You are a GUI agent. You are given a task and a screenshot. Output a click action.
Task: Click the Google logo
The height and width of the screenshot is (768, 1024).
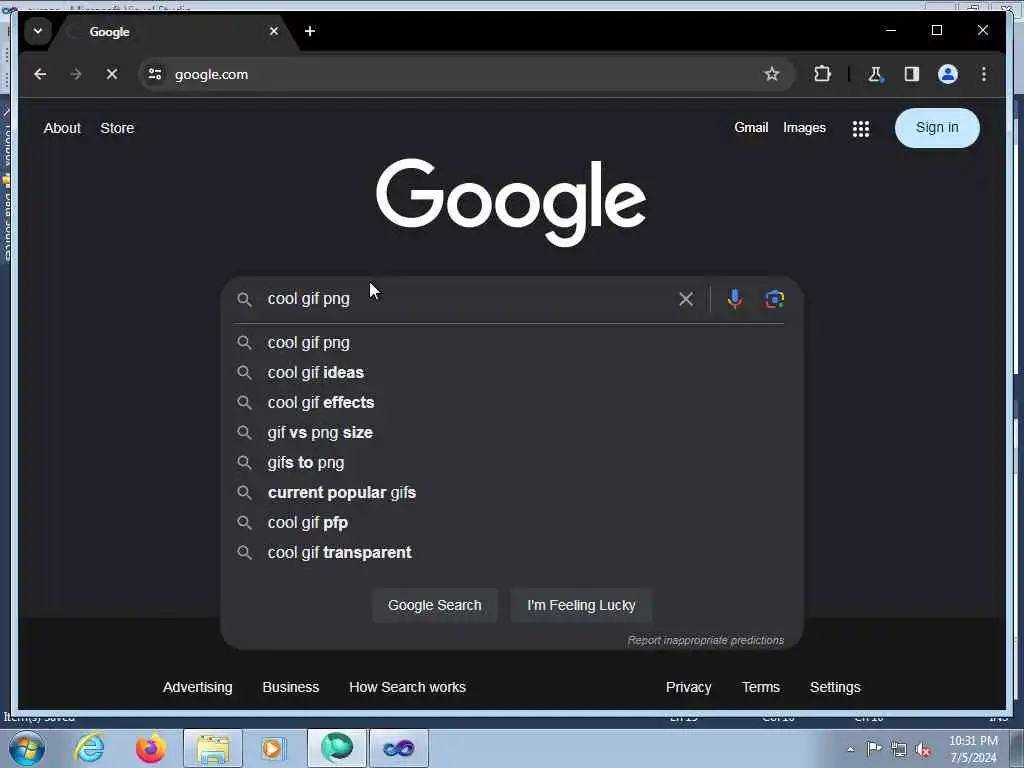511,202
